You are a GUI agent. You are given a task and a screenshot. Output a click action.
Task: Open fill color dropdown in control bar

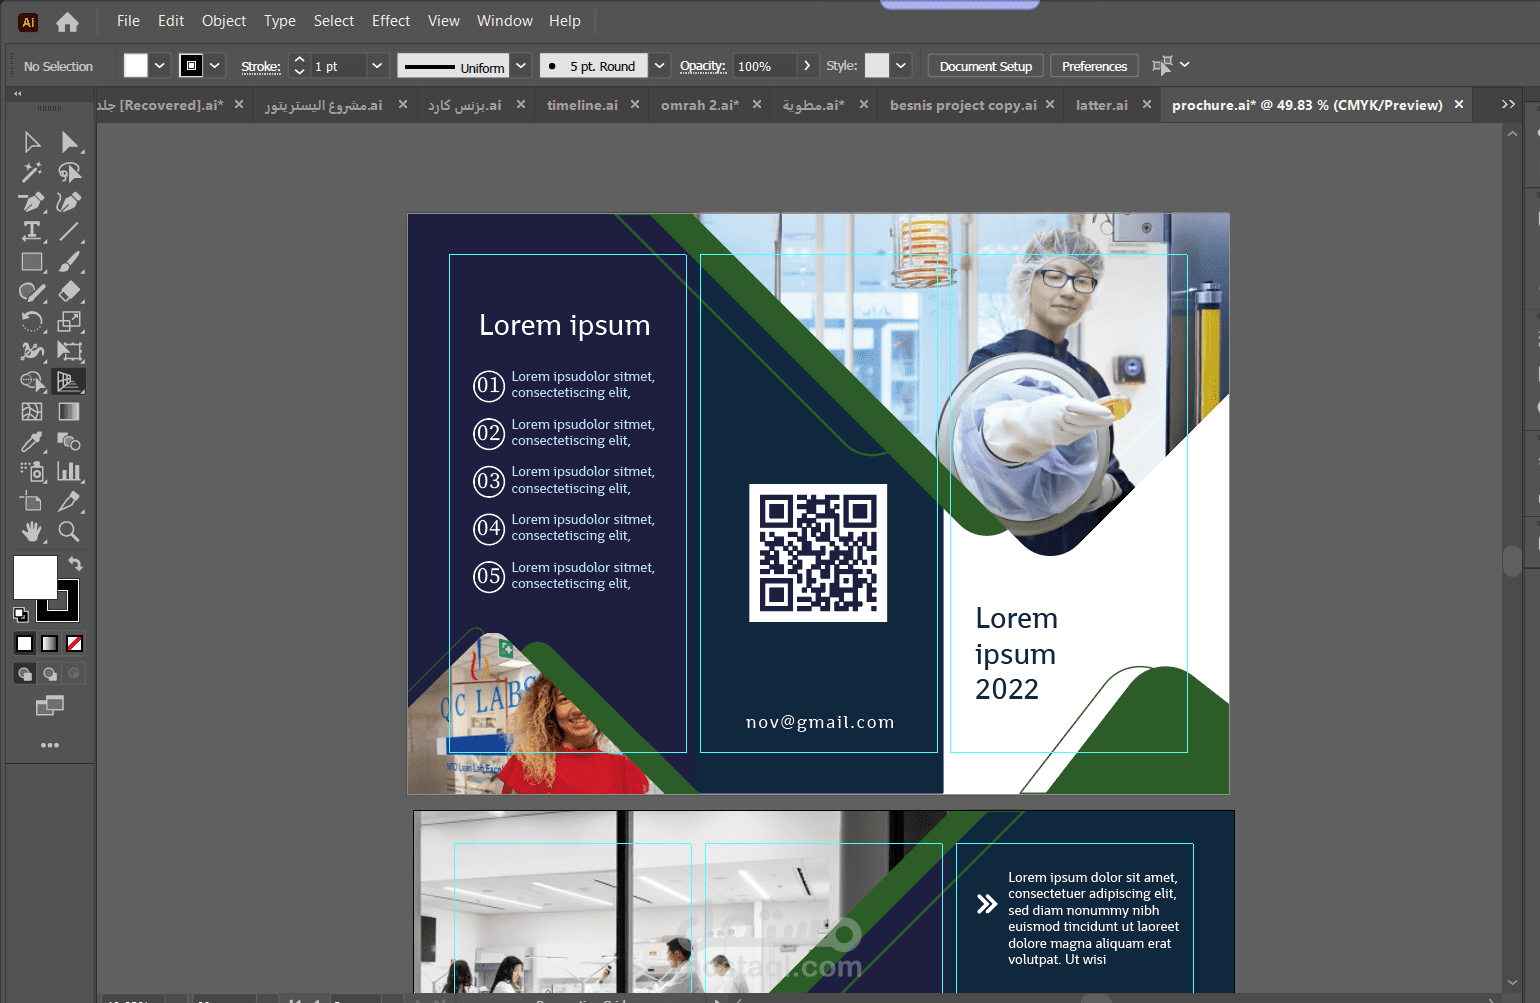159,66
